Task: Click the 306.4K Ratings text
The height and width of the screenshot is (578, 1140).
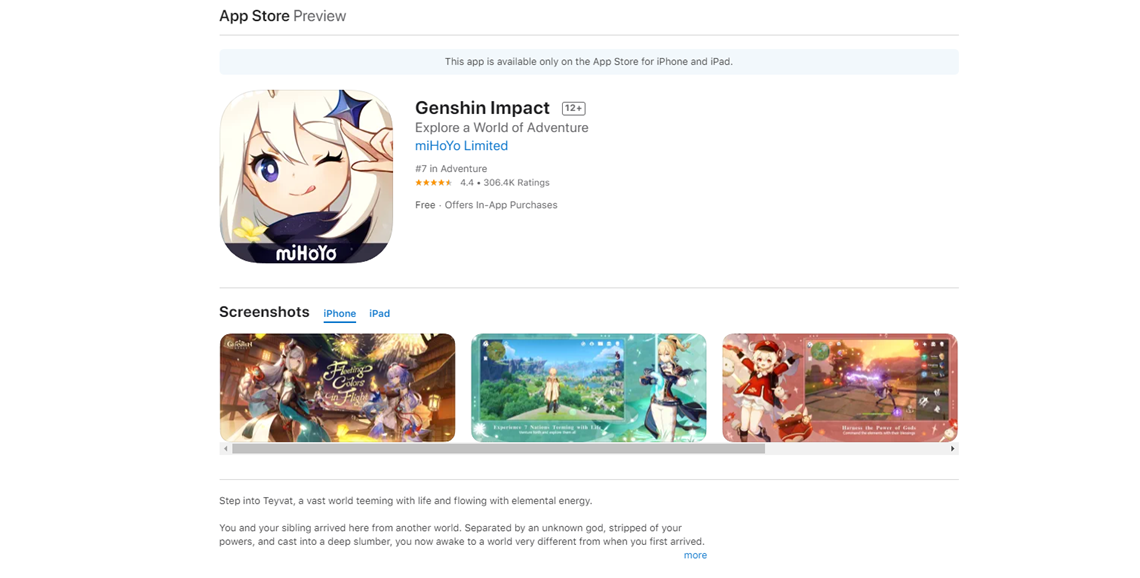Action: [x=516, y=182]
